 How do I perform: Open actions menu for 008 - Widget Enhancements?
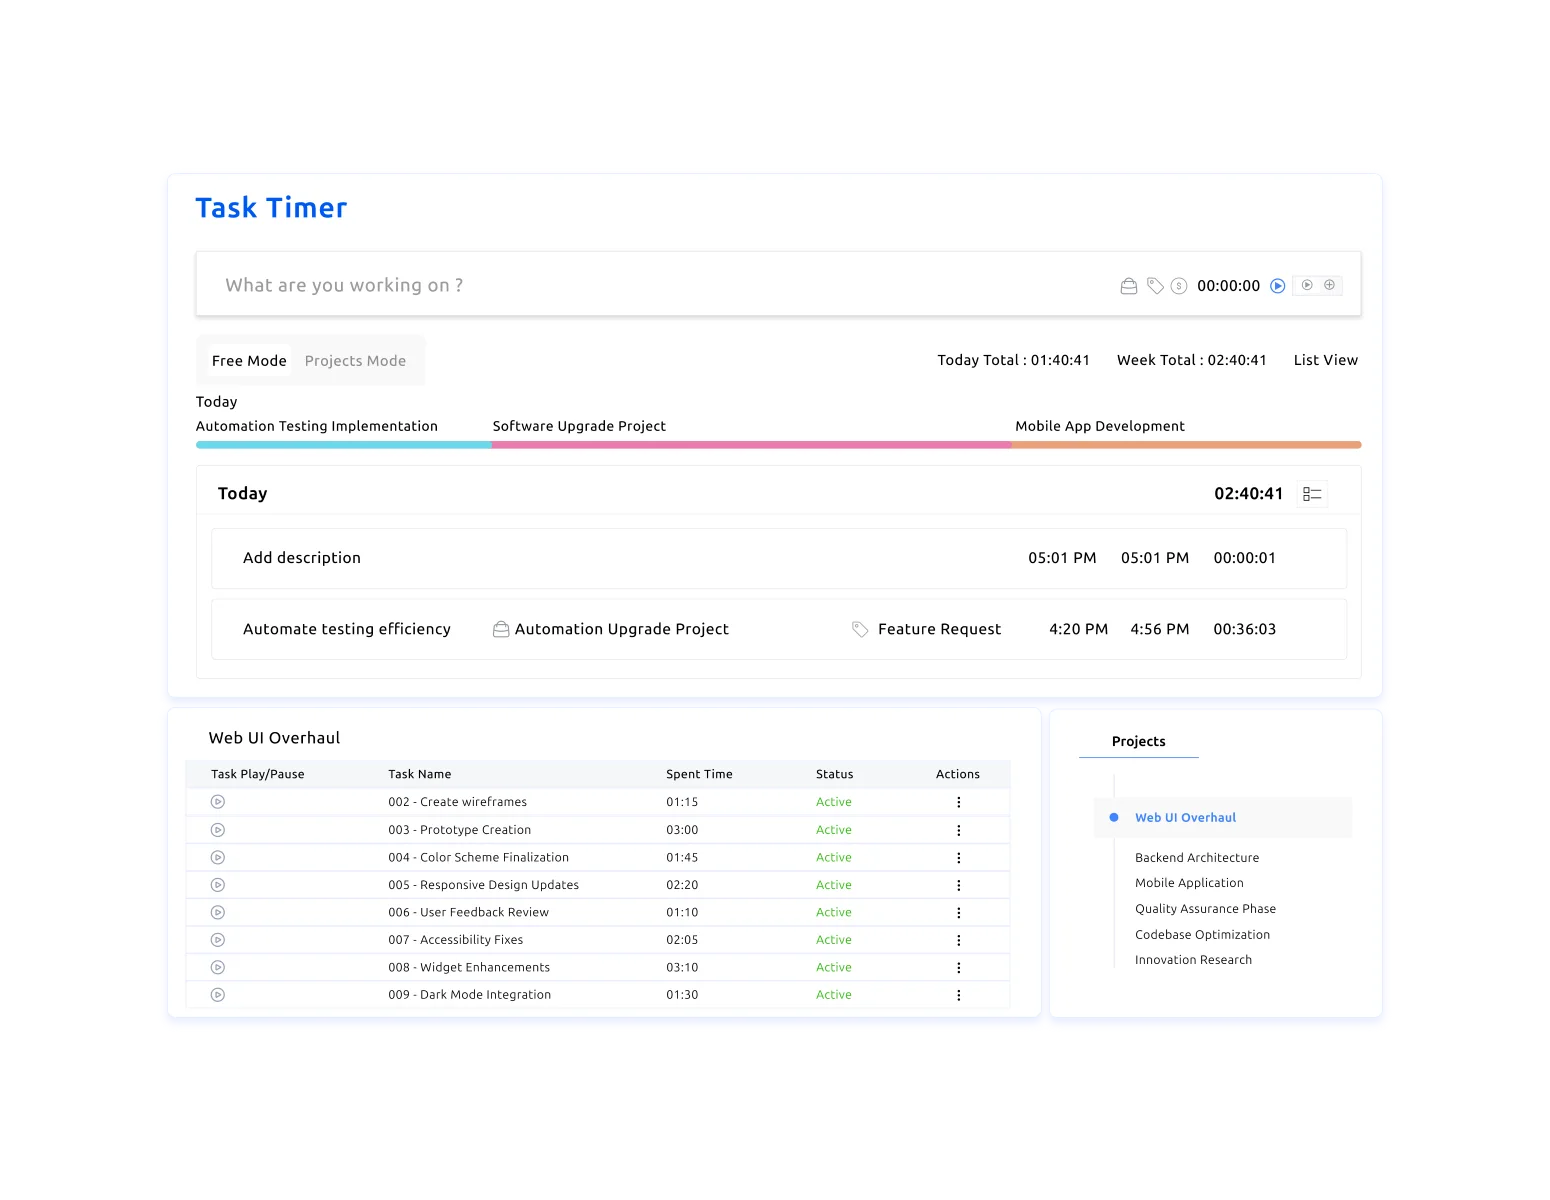tap(958, 967)
